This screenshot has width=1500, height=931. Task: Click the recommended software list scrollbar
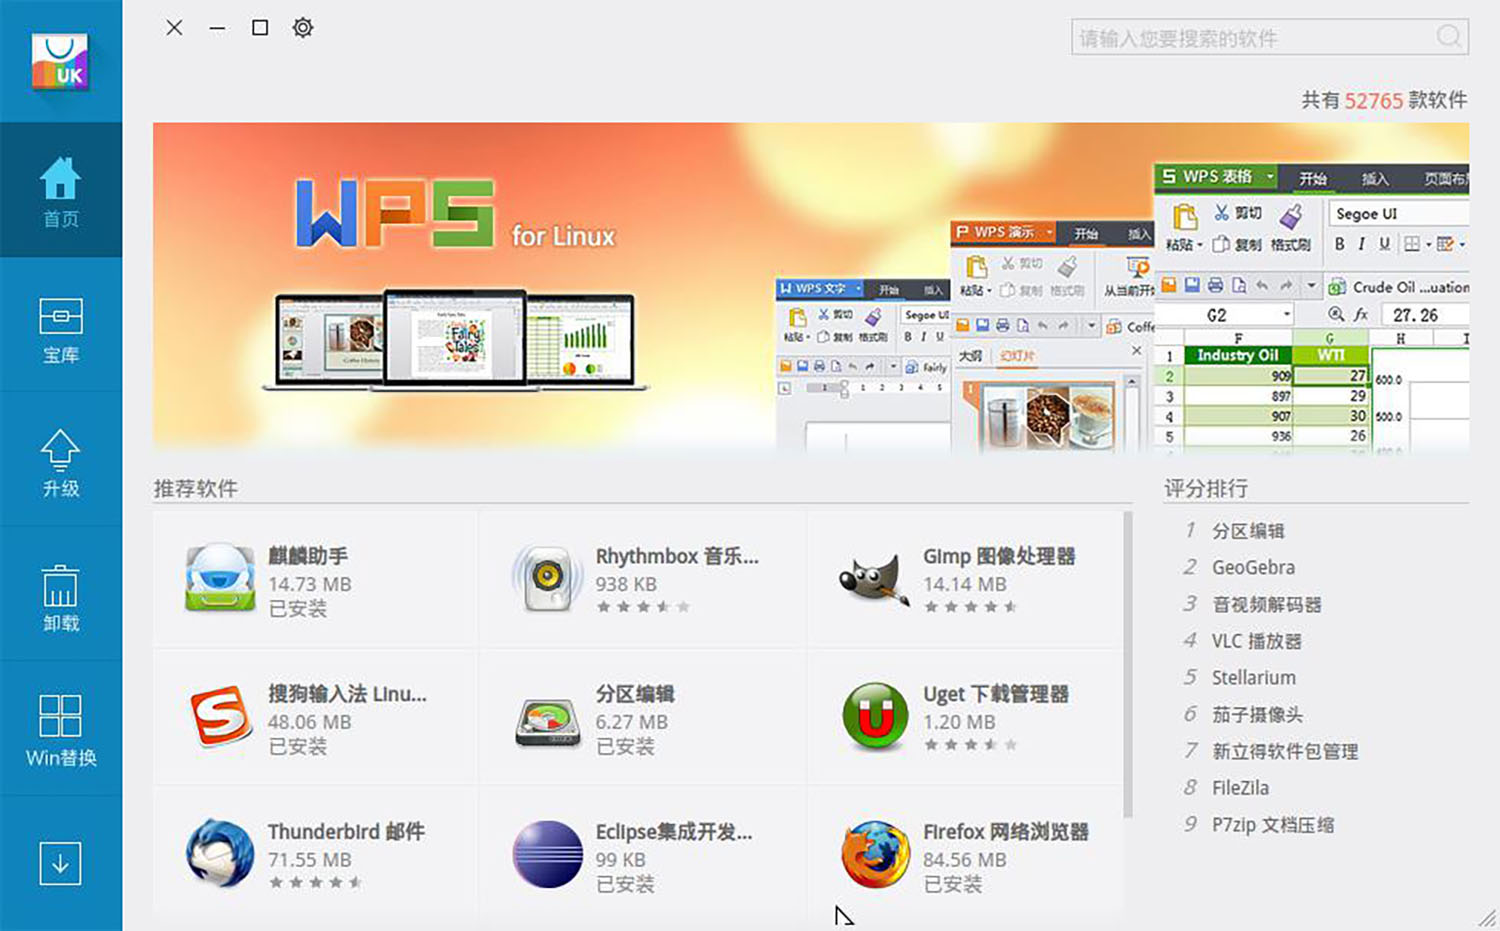pyautogui.click(x=1128, y=664)
